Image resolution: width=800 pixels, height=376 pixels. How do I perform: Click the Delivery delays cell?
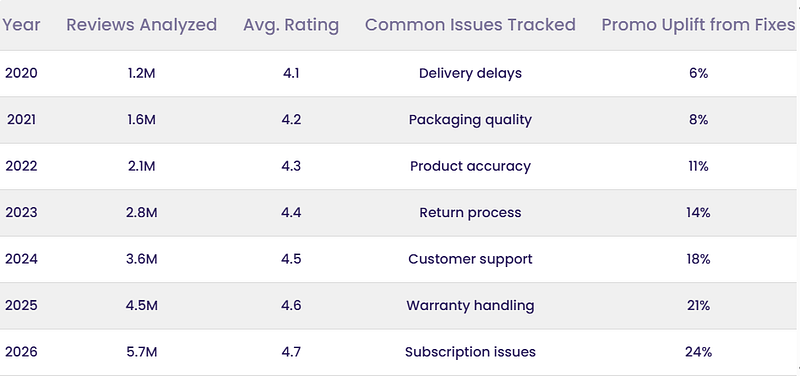click(470, 73)
